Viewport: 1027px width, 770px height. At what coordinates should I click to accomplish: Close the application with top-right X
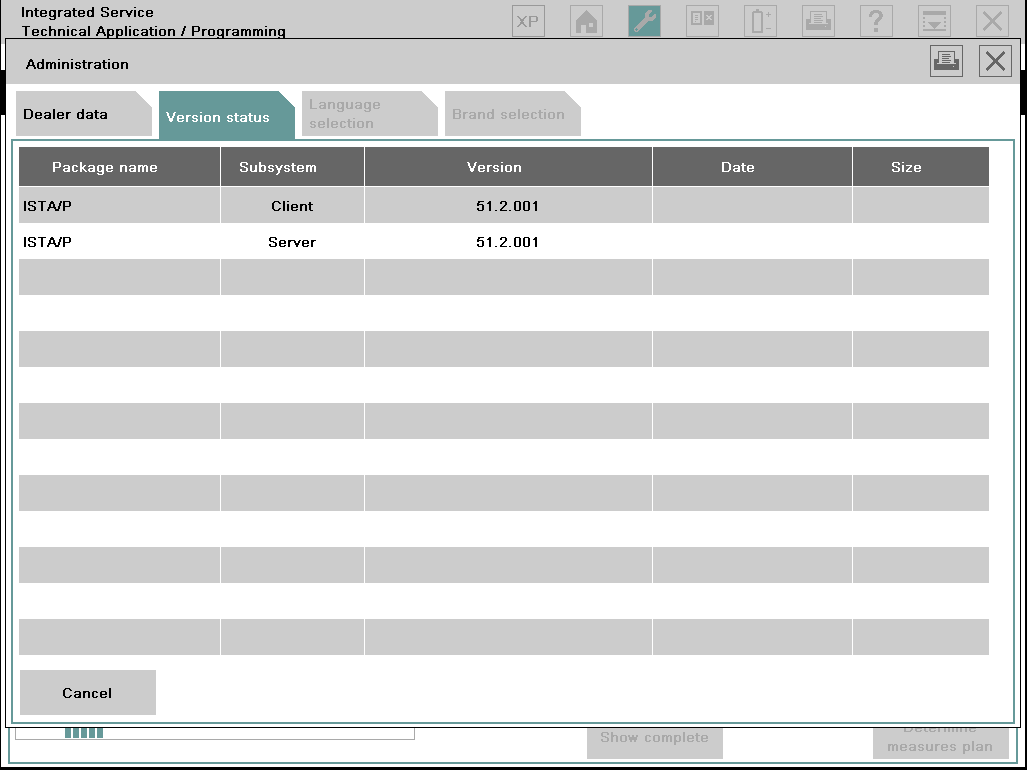992,21
